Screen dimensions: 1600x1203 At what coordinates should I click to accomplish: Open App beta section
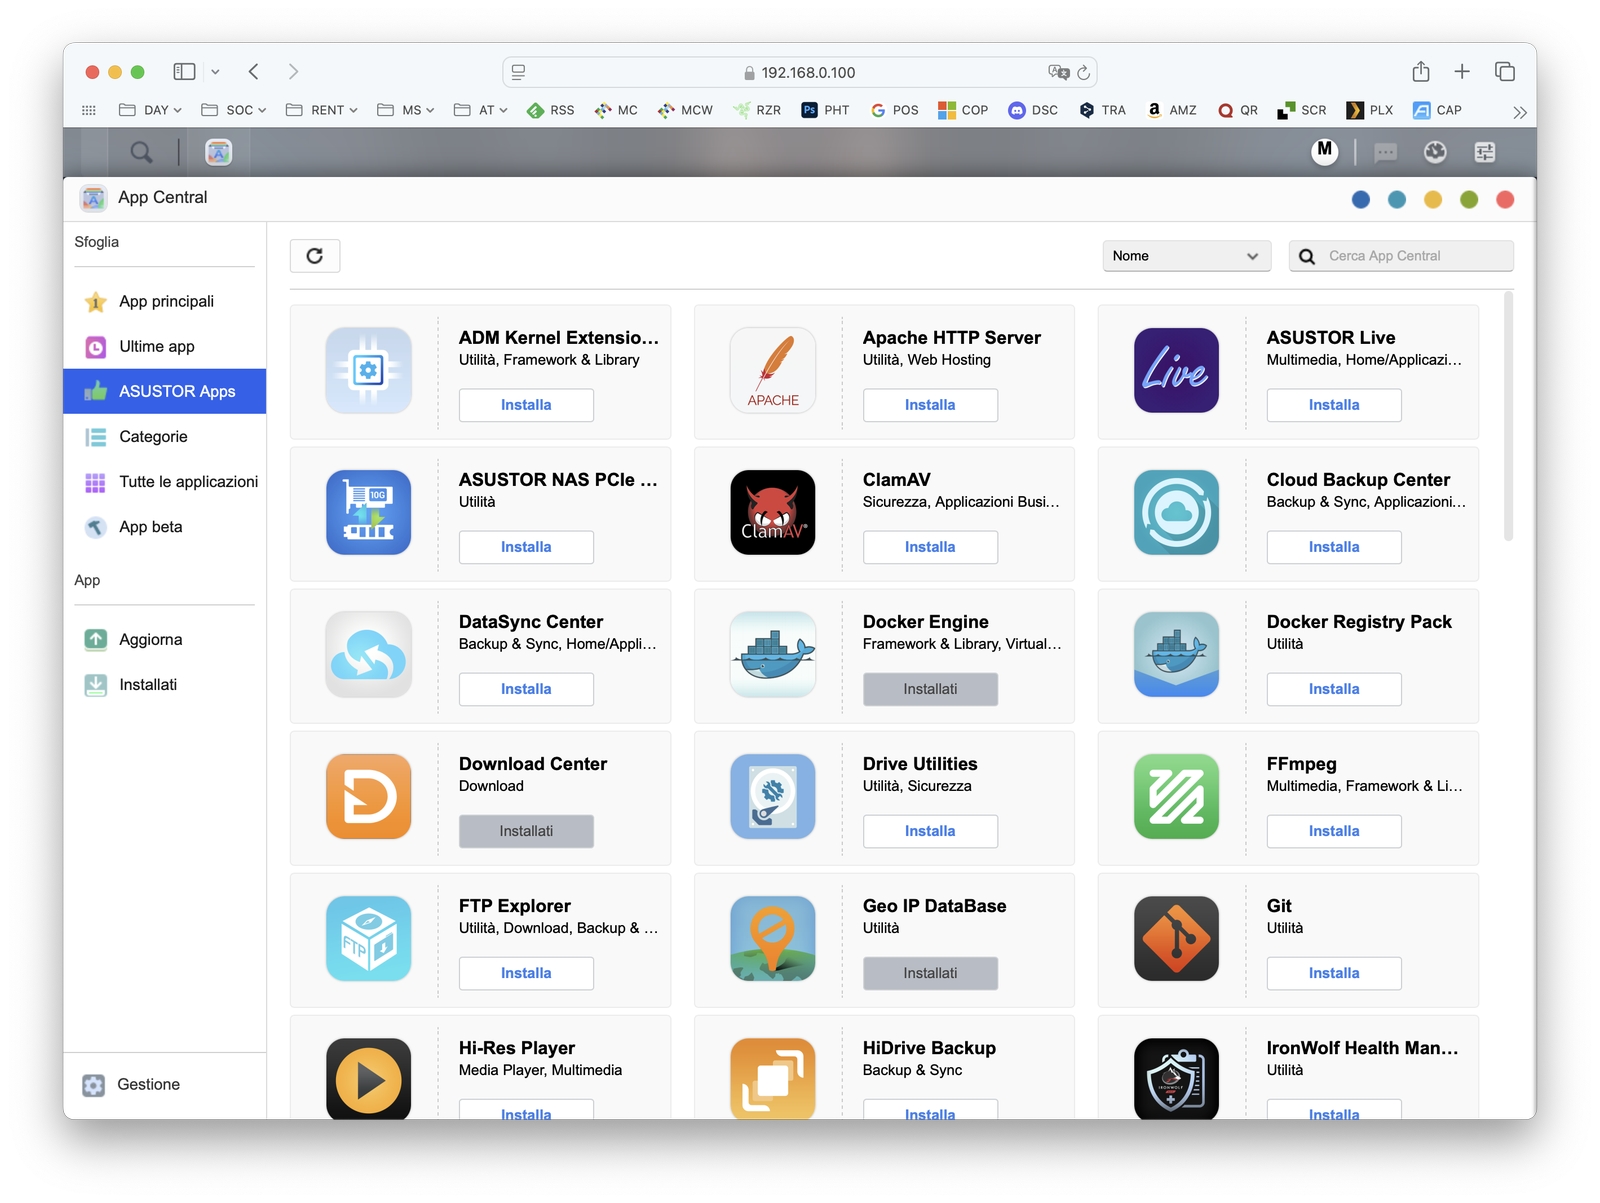point(165,526)
